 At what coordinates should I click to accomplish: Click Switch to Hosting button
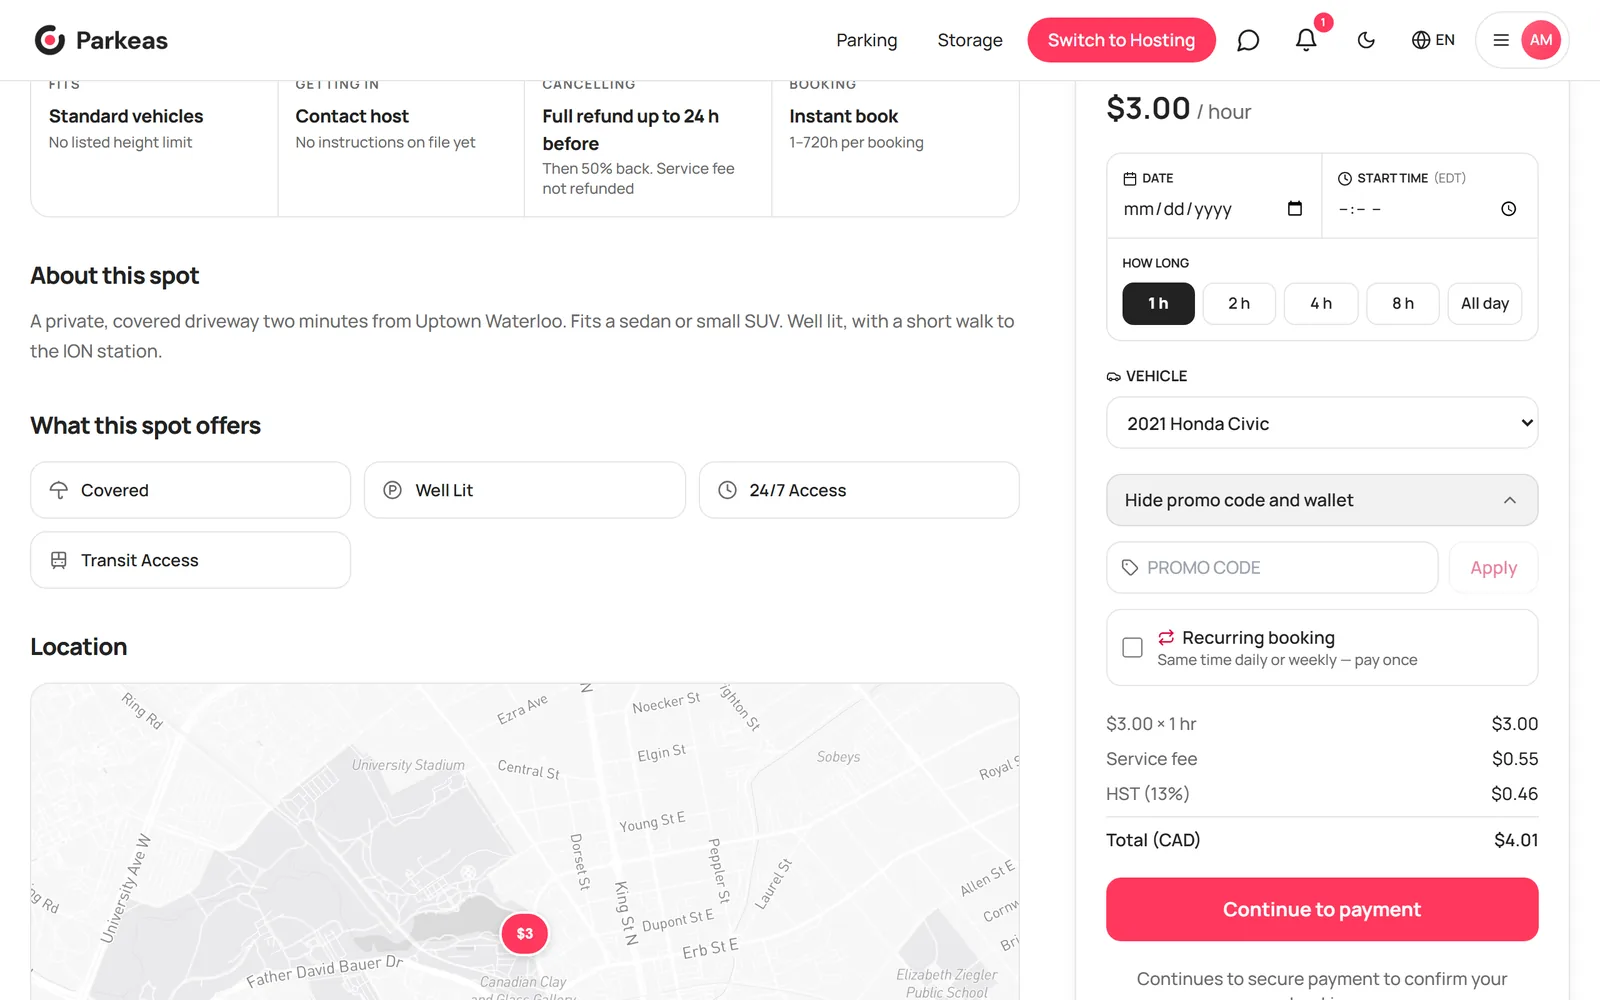(x=1121, y=40)
